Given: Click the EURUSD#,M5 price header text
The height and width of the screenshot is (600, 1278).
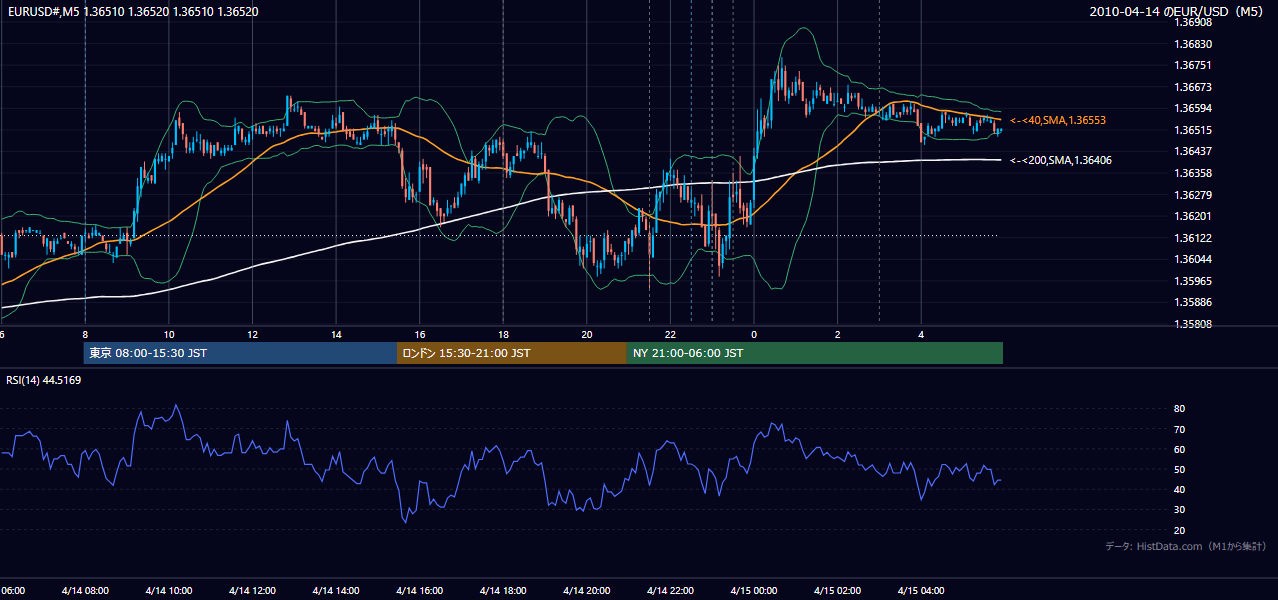Looking at the screenshot, I should [131, 12].
